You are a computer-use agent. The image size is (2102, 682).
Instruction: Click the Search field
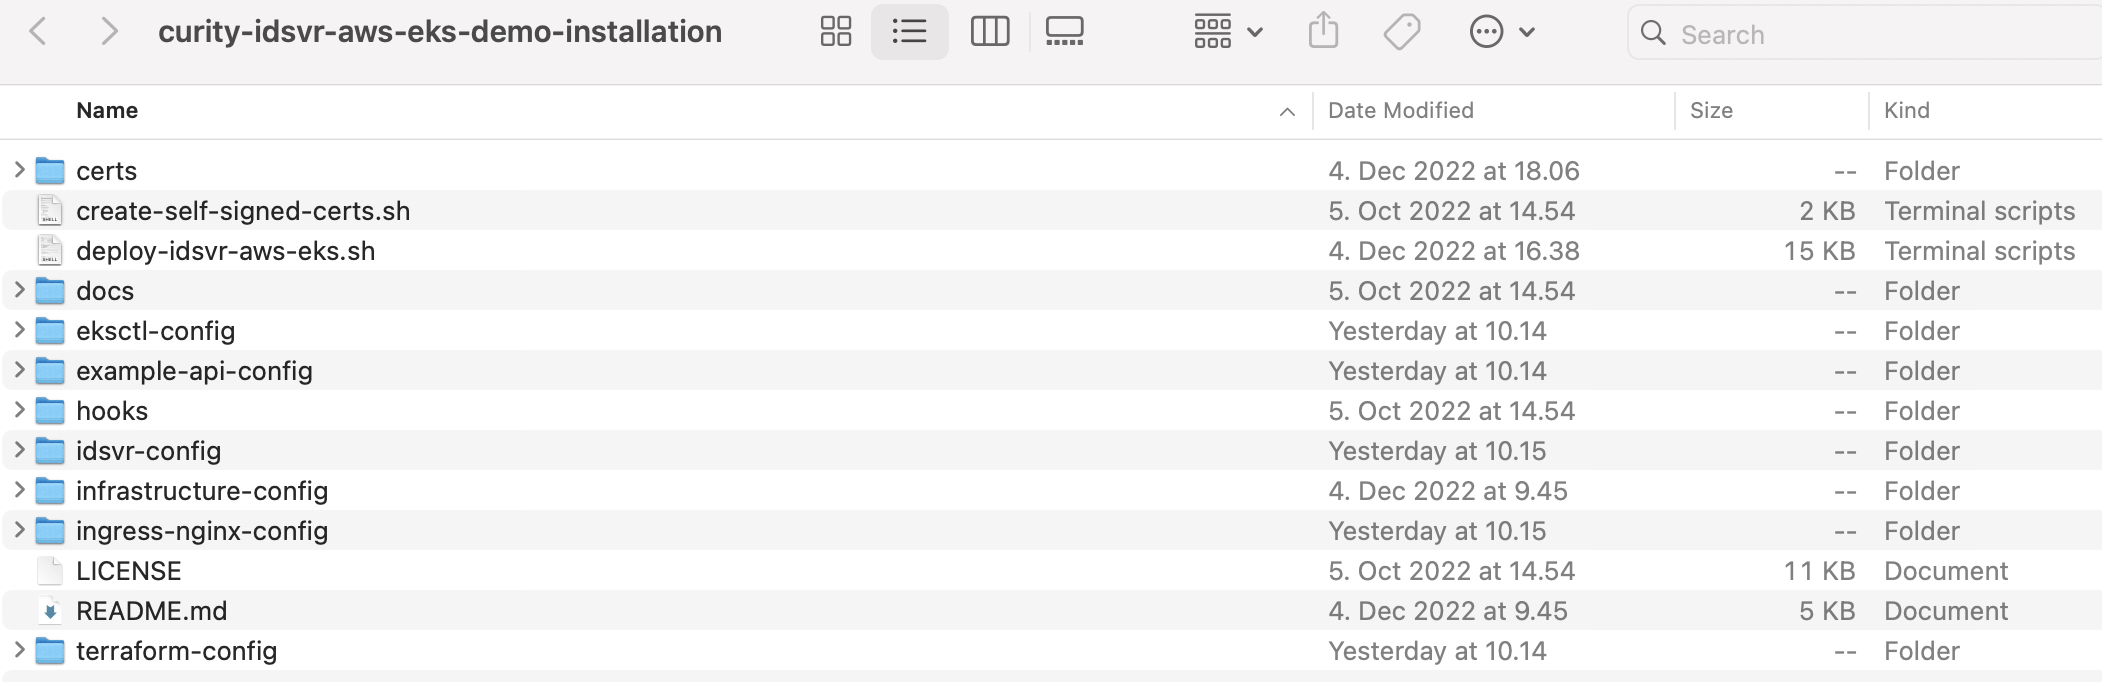pos(1860,34)
